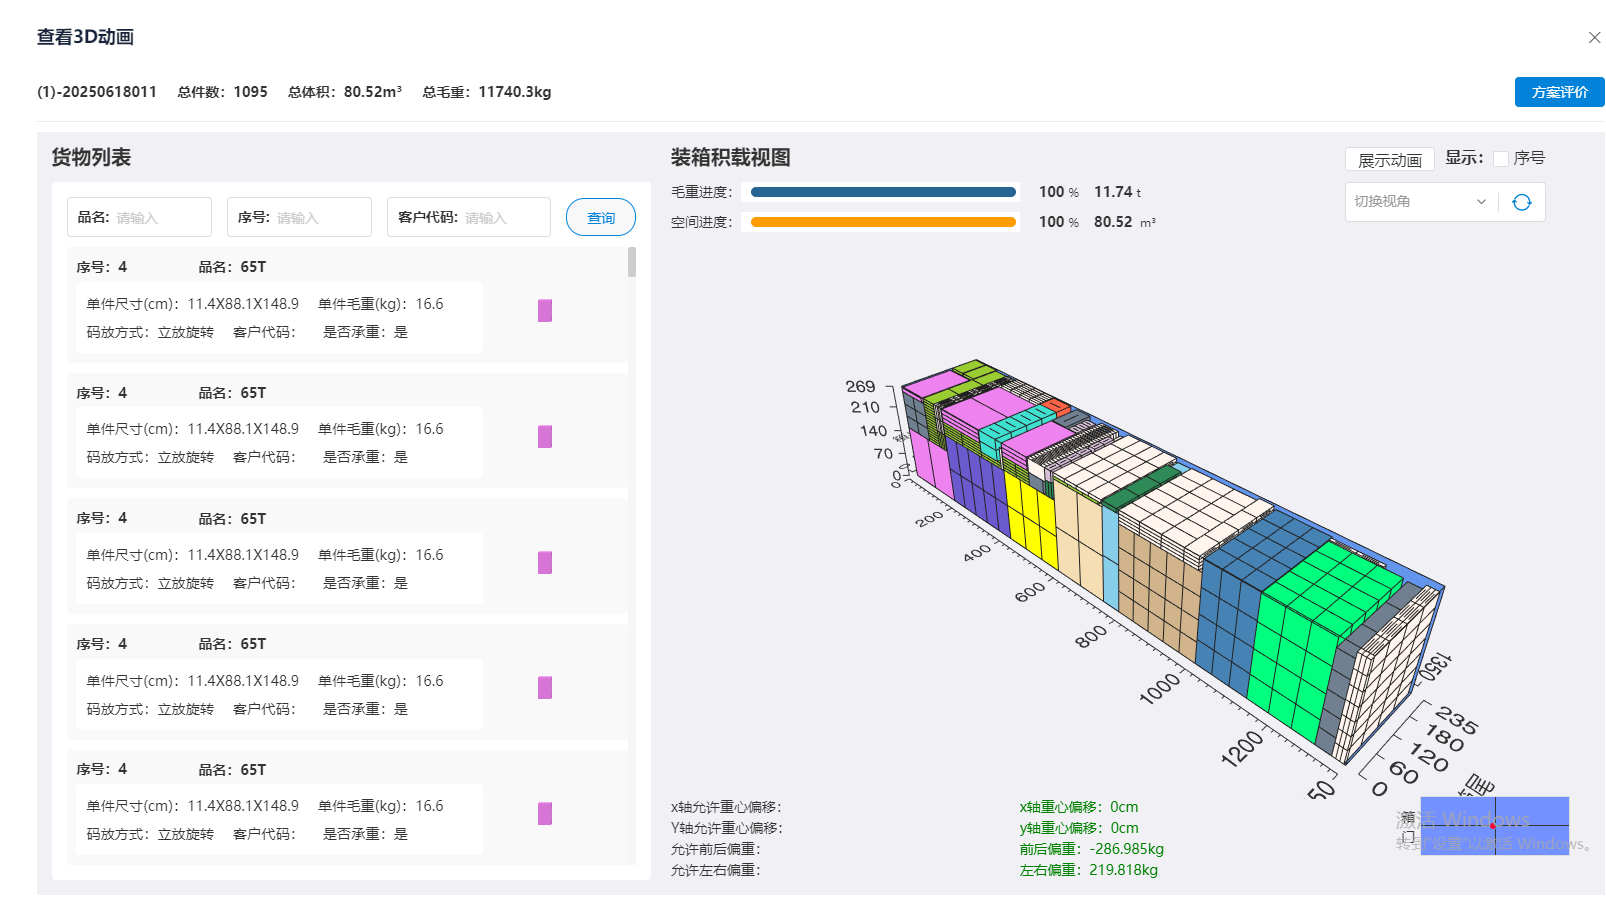This screenshot has width=1606, height=897.
Task: Click first cargo item's purple color swatch
Action: click(545, 311)
